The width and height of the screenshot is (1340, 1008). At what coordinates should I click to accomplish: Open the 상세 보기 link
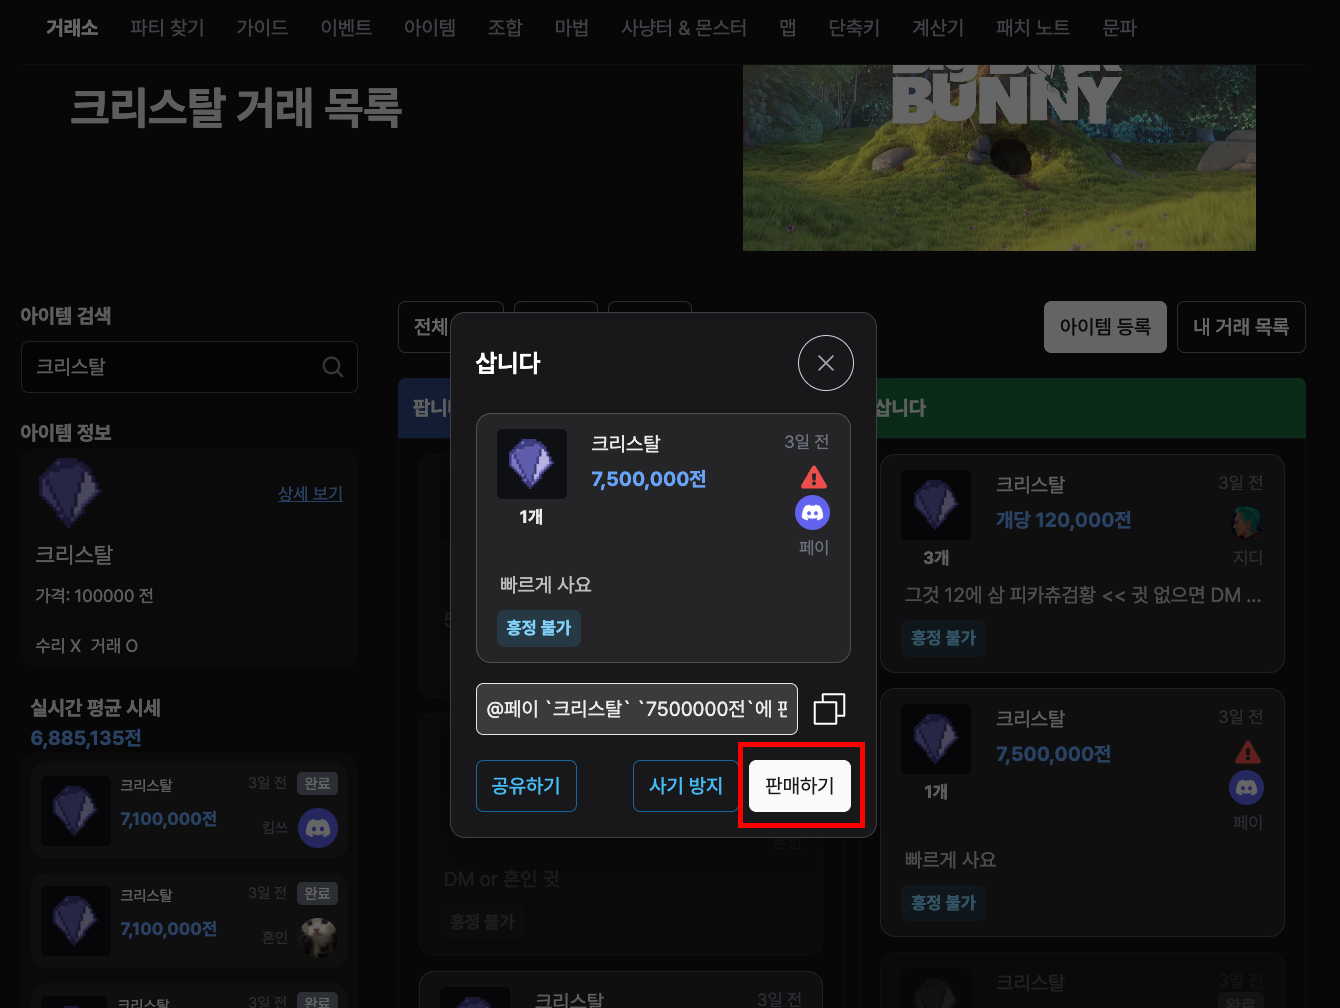tap(310, 494)
